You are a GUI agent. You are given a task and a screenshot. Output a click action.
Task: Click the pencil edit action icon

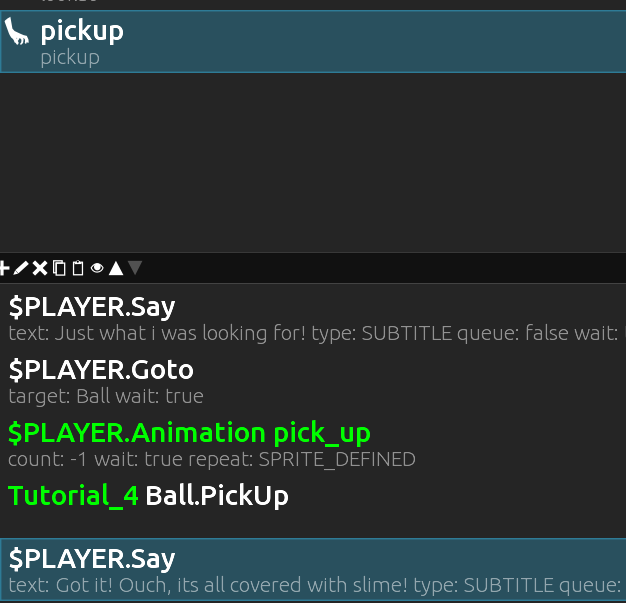(21, 268)
